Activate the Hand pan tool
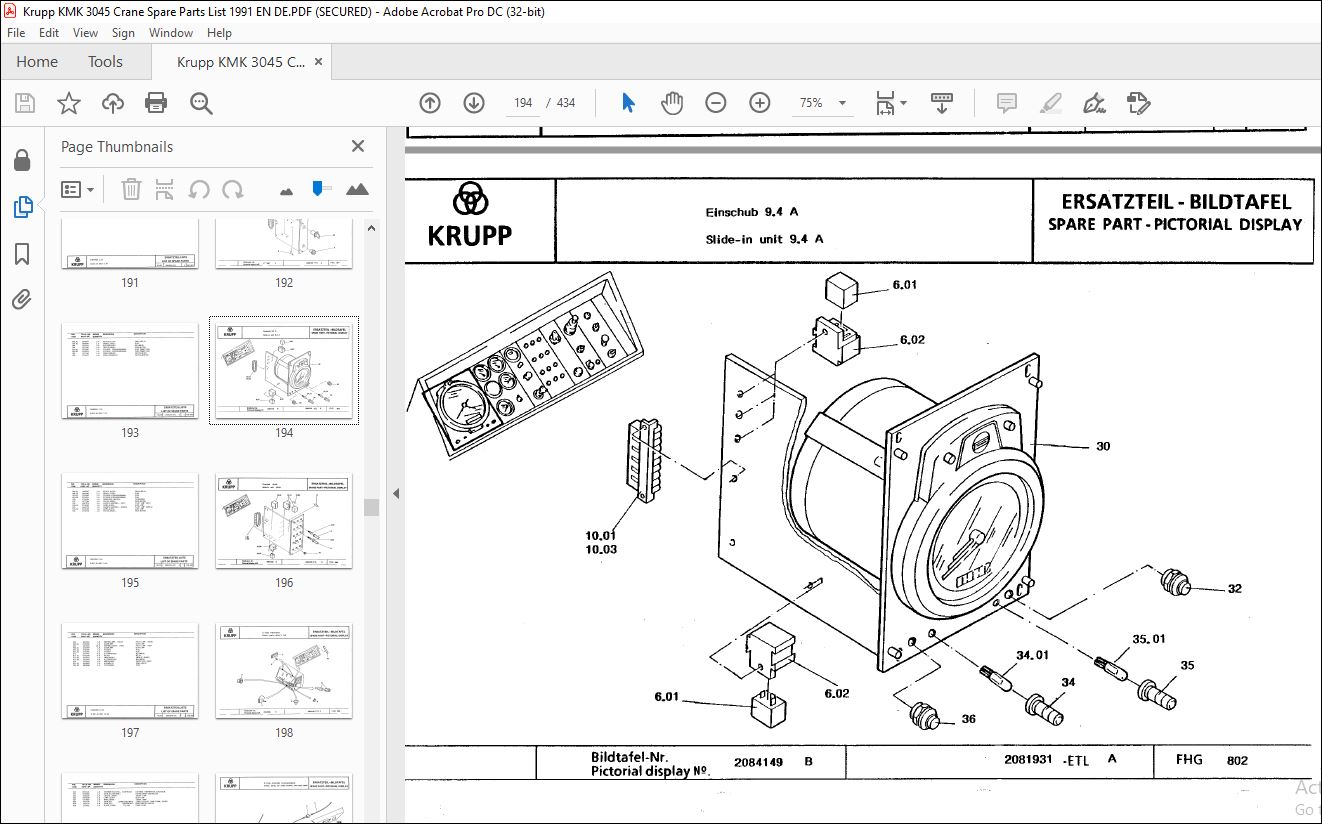The width and height of the screenshot is (1322, 824). [x=672, y=103]
